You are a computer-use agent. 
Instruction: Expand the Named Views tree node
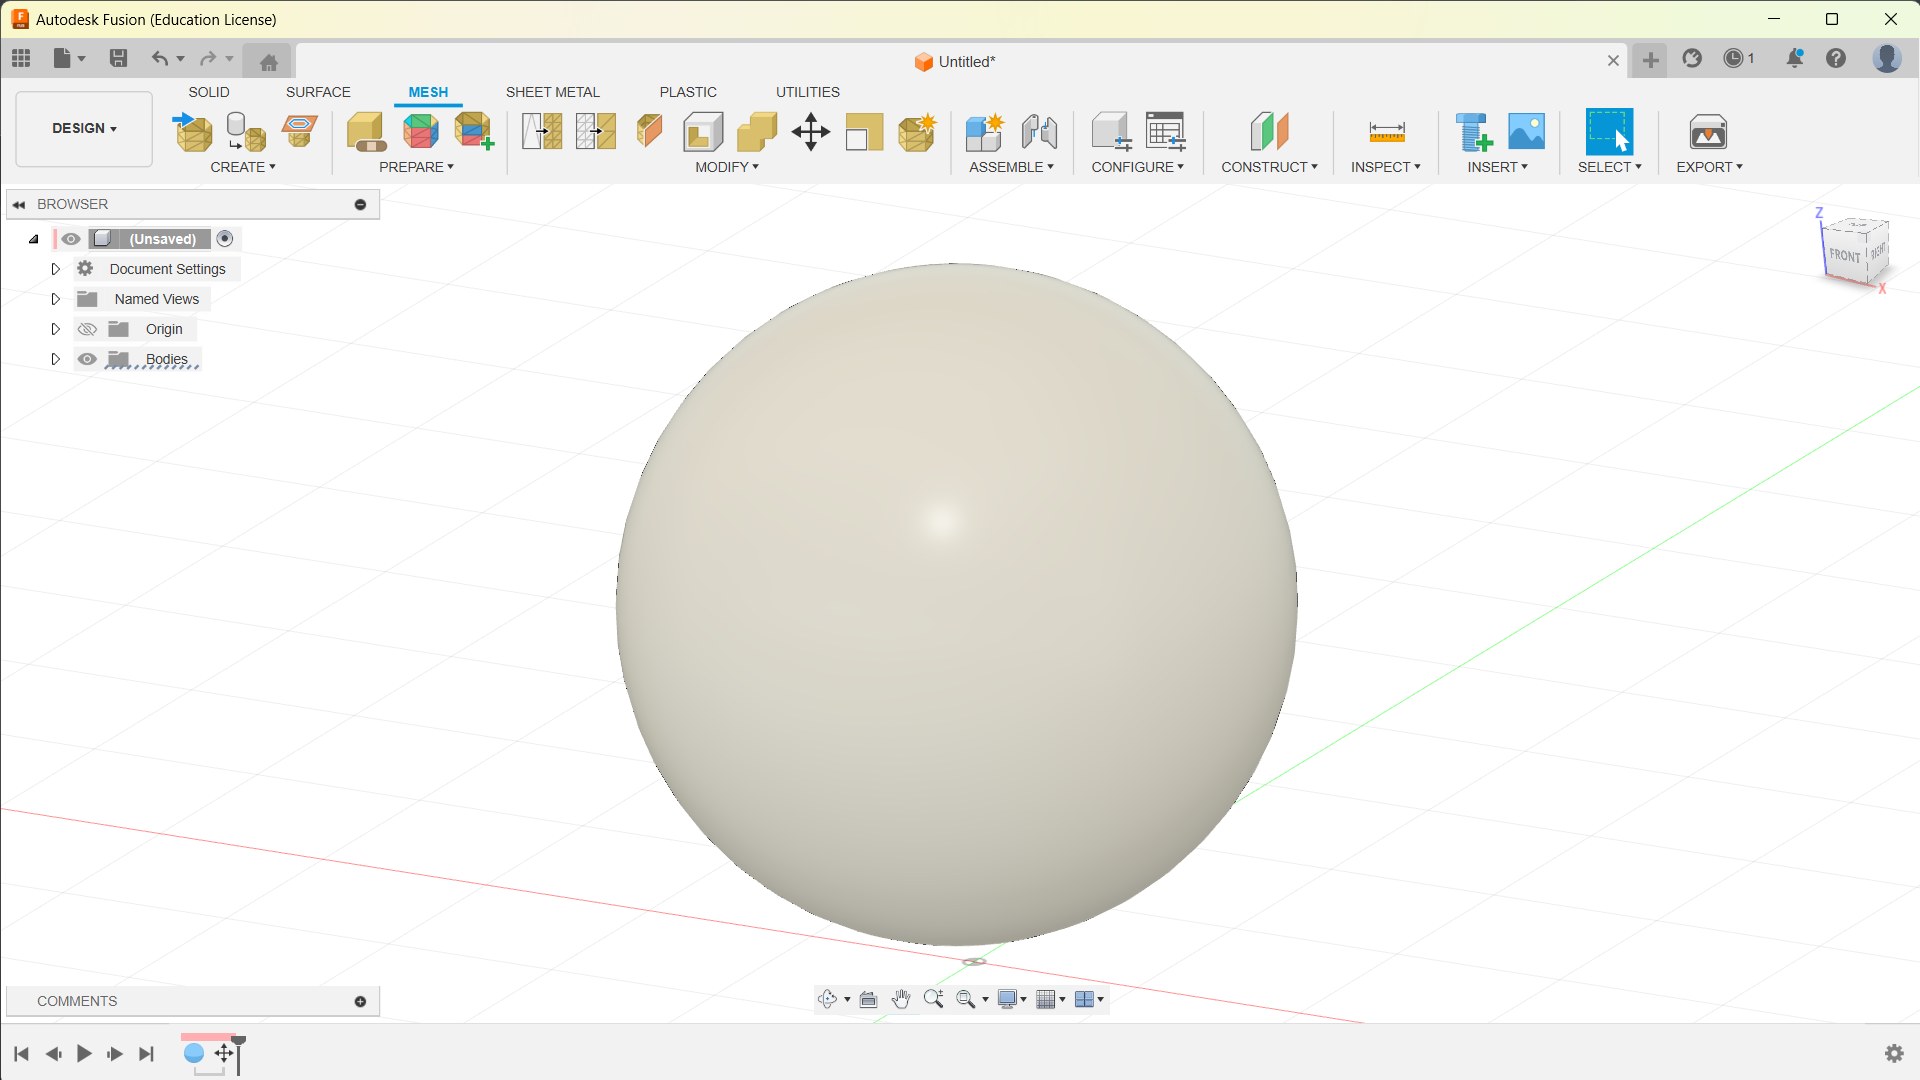(x=56, y=299)
